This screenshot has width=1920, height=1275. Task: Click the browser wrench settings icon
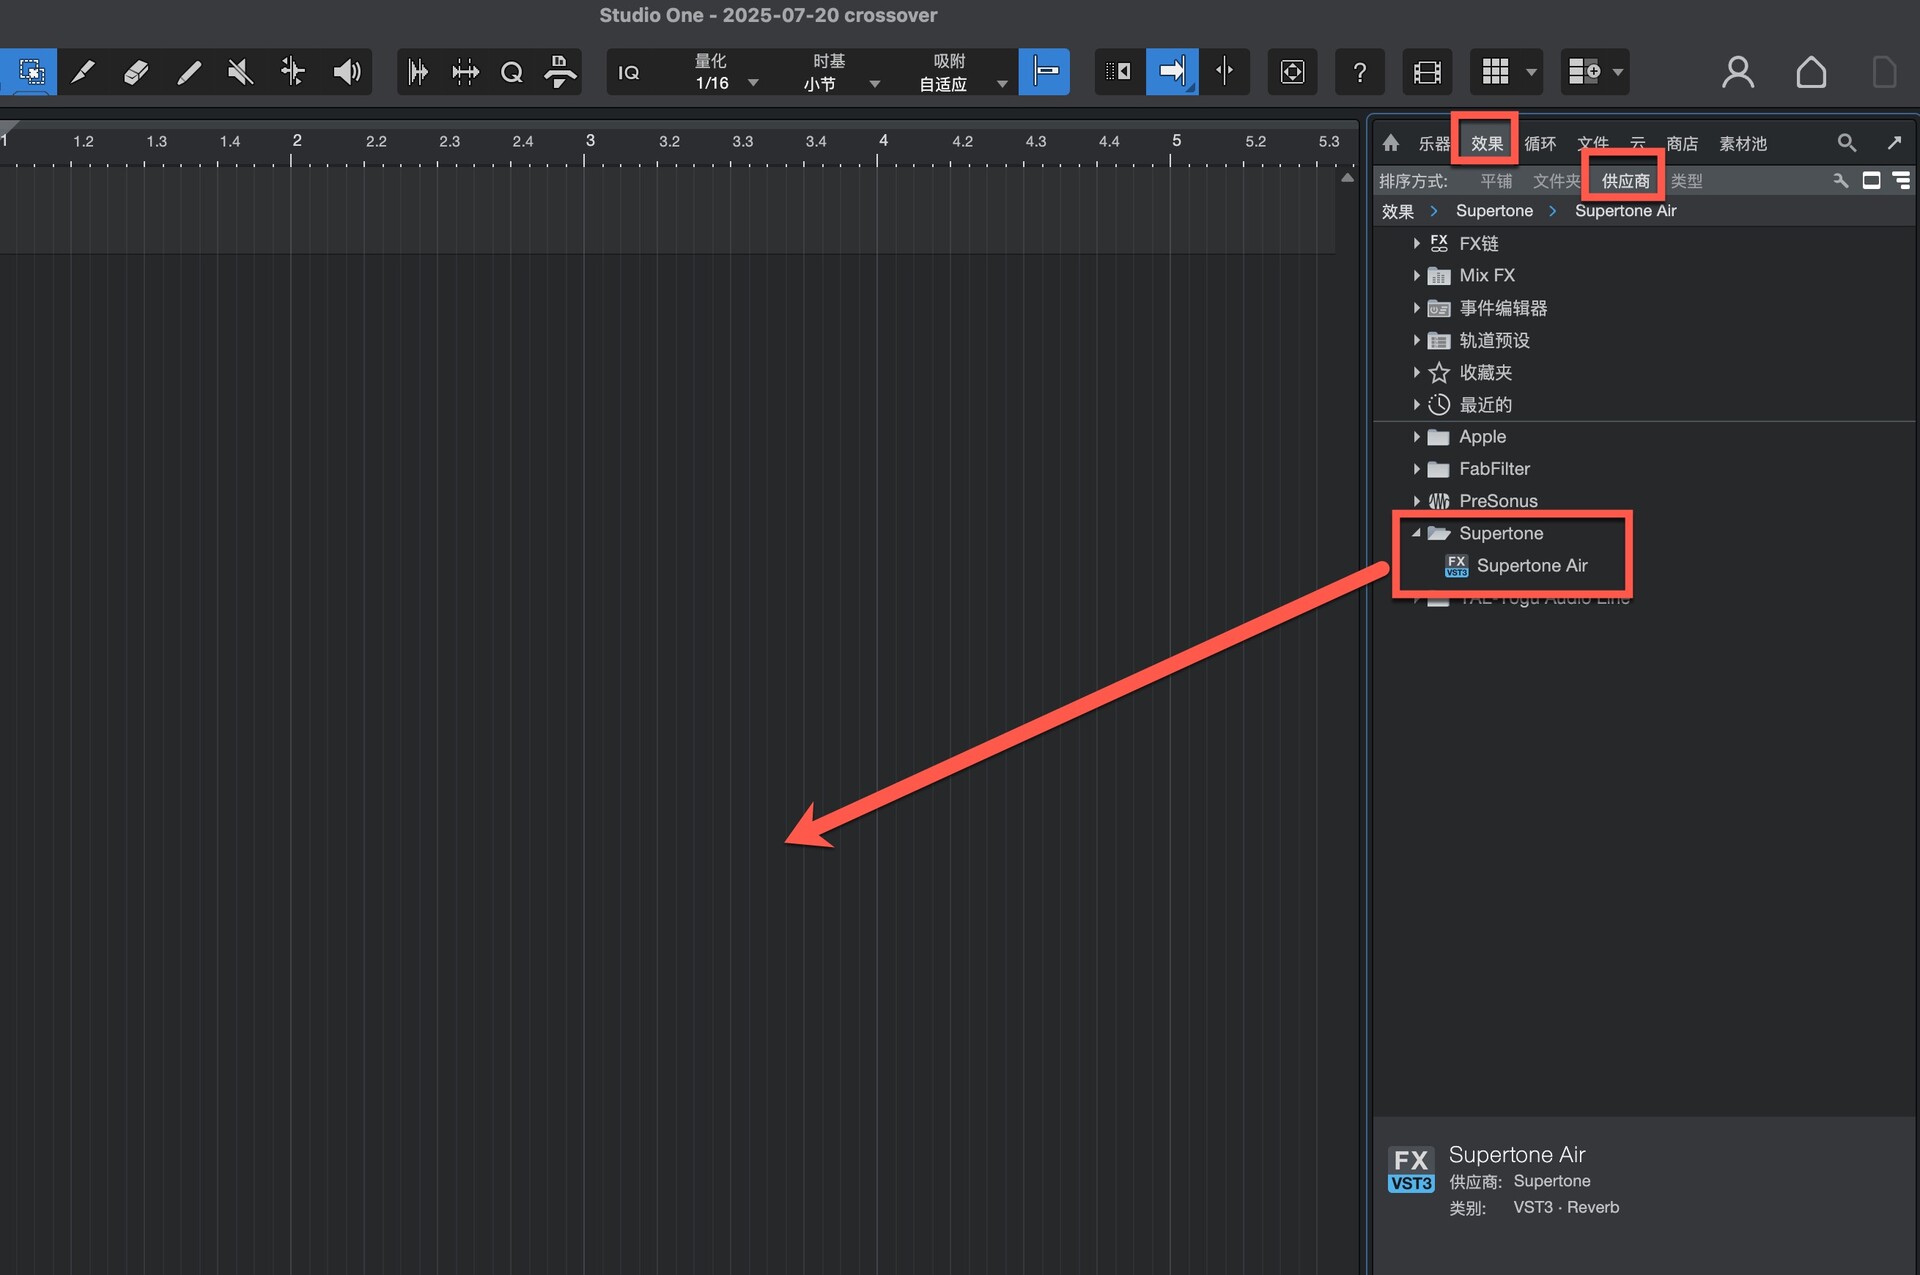[x=1840, y=180]
